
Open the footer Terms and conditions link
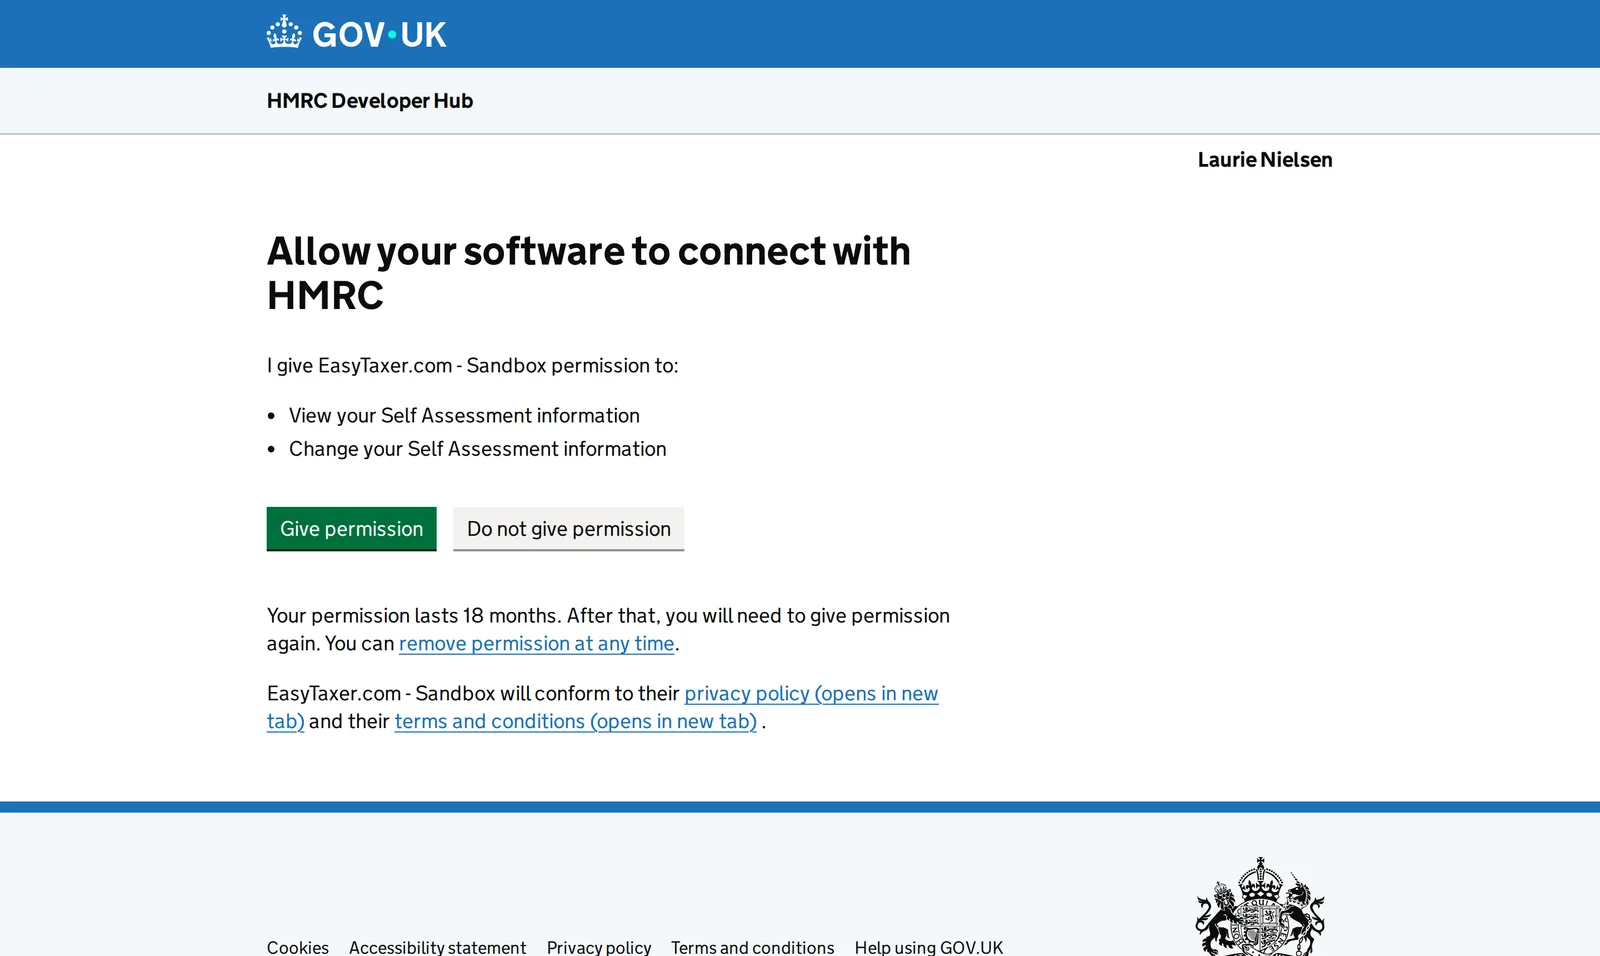click(x=752, y=947)
